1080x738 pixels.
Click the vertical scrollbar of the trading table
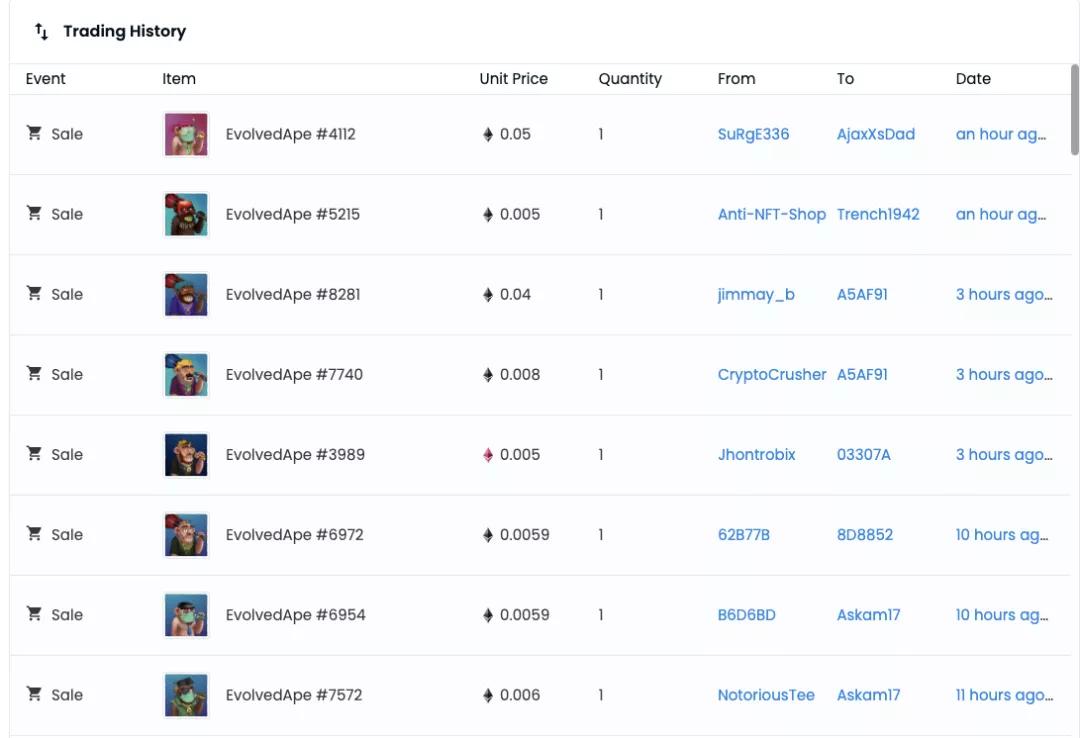[x=1074, y=110]
